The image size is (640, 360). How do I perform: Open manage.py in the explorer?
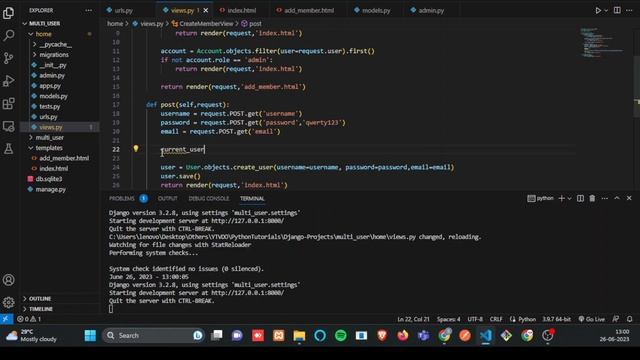50,189
